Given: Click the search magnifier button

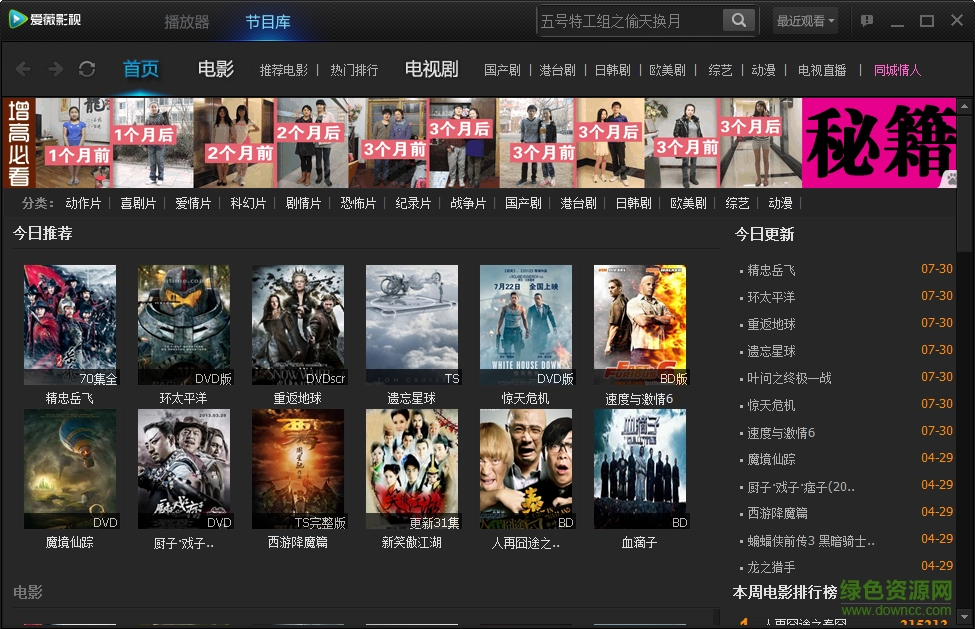Looking at the screenshot, I should pos(739,21).
